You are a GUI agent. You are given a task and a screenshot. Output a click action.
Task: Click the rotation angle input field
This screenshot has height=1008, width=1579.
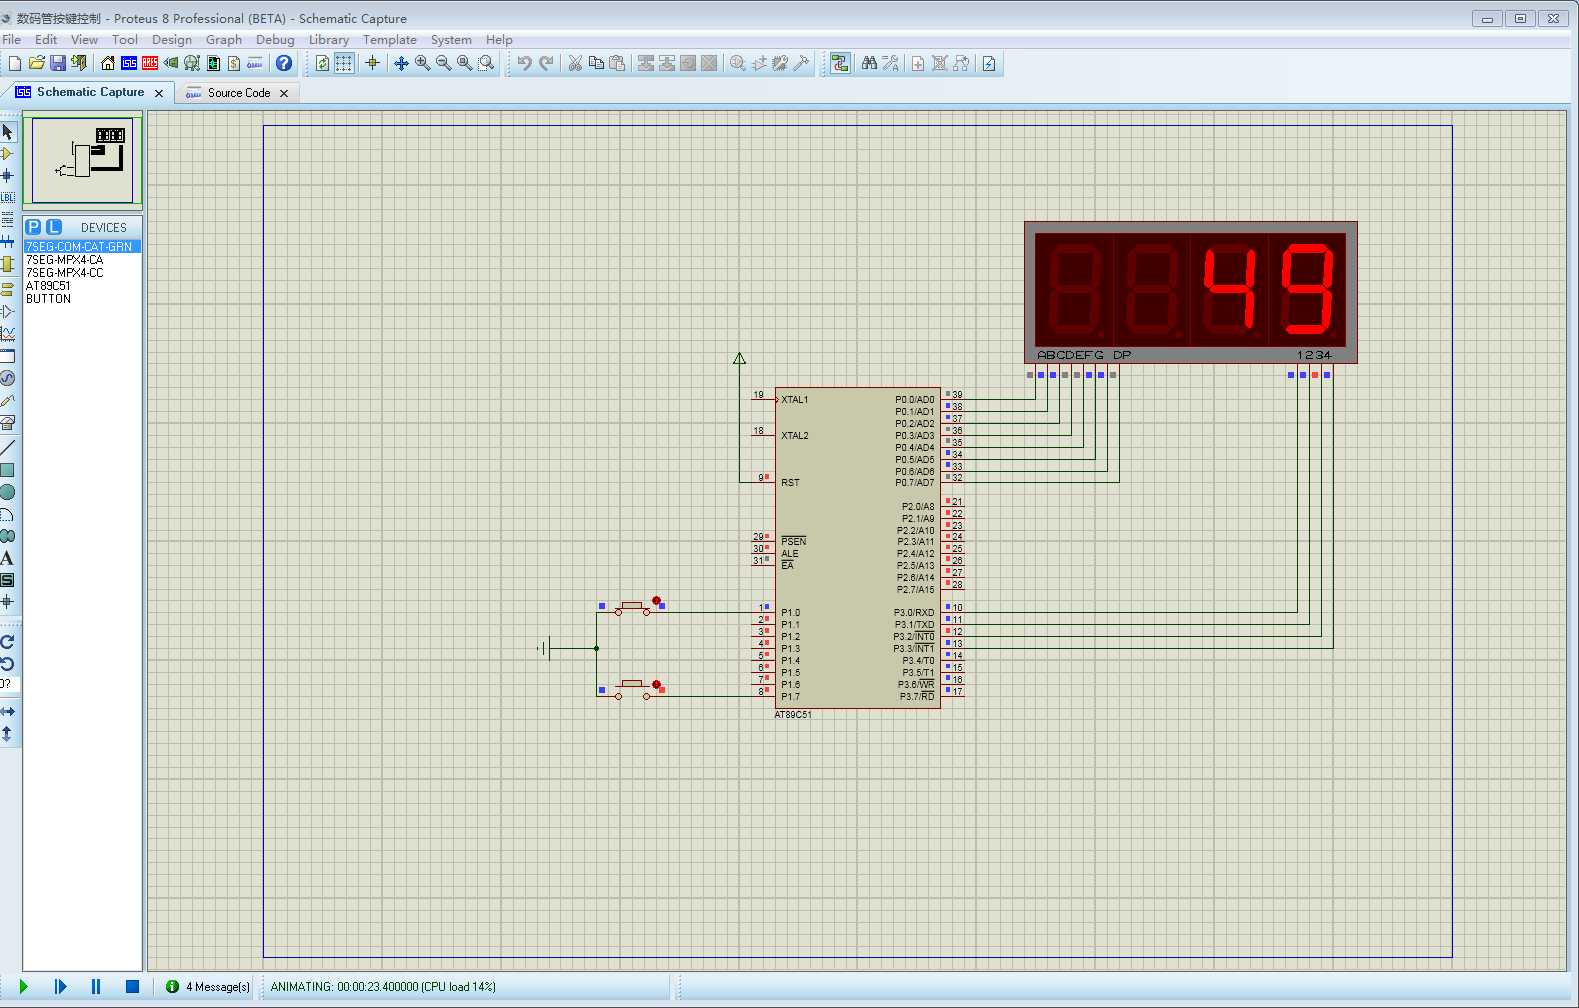coord(9,684)
